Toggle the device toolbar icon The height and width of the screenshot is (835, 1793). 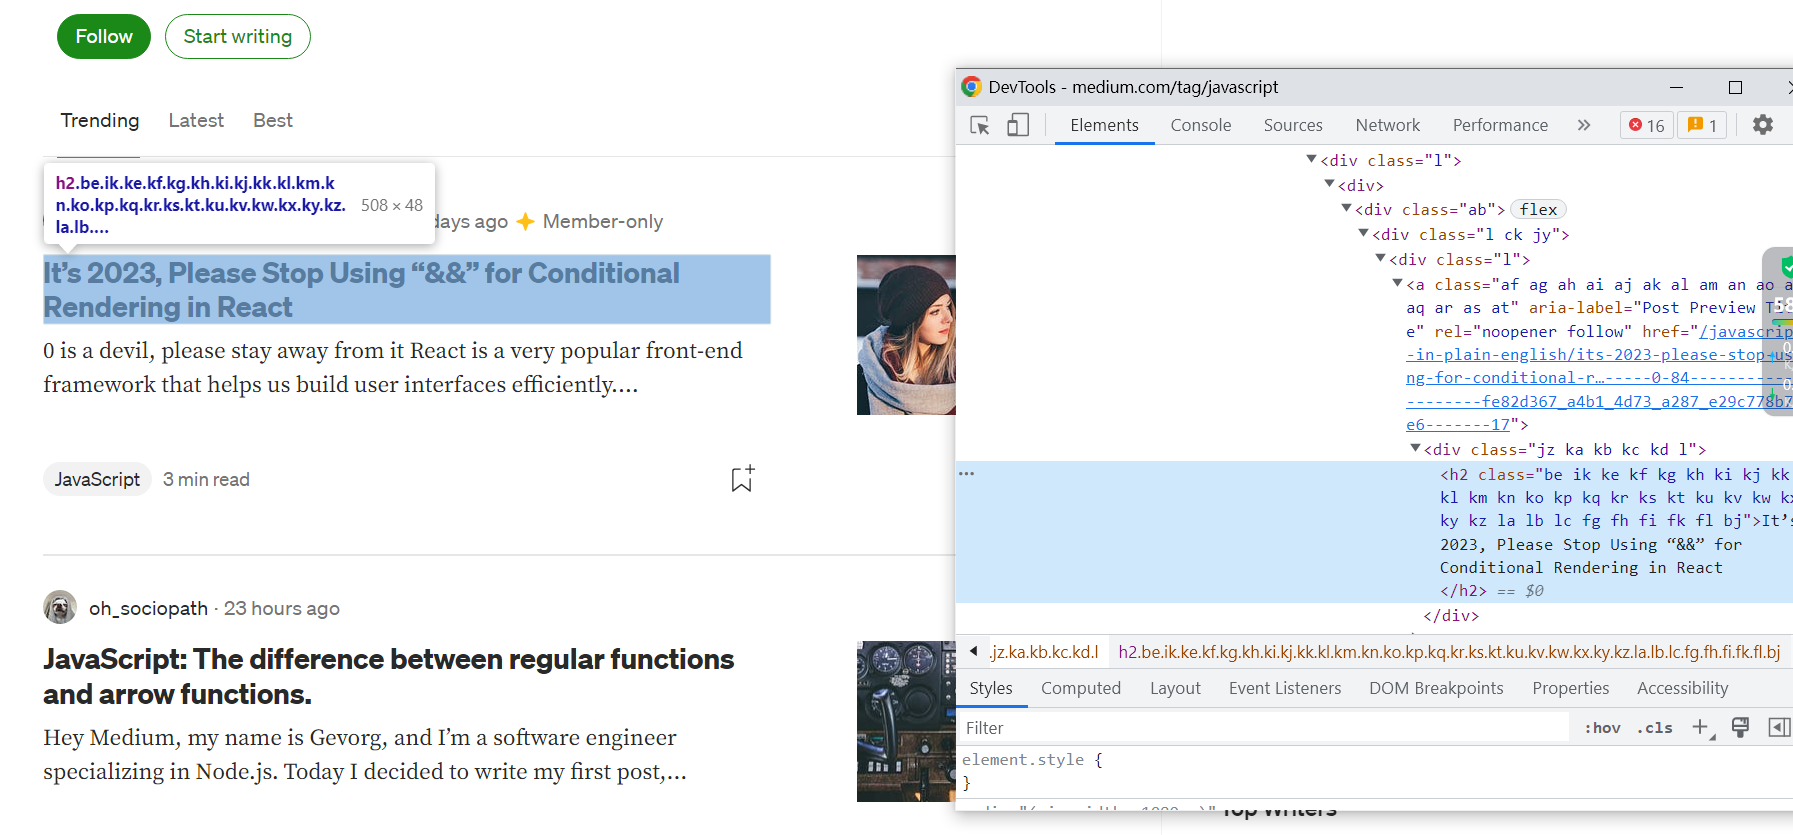click(x=1017, y=125)
